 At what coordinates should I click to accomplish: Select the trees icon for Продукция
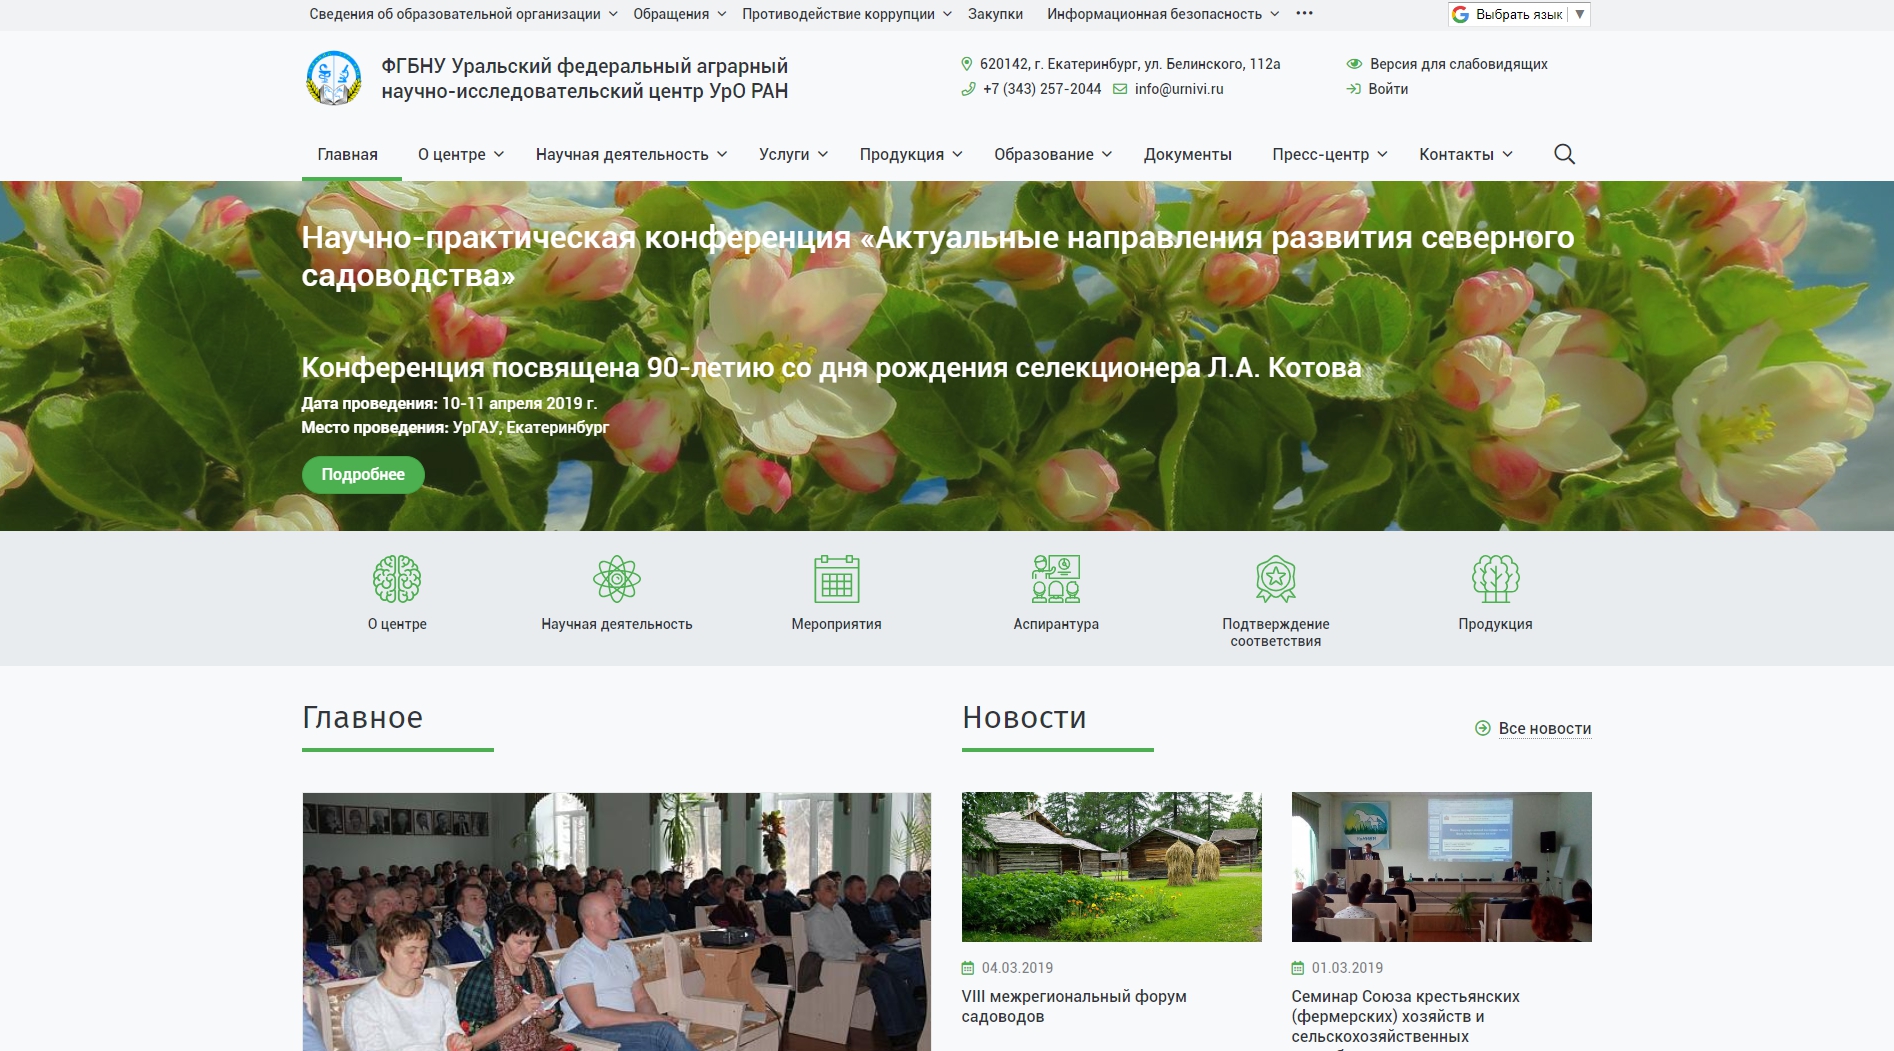pos(1493,577)
